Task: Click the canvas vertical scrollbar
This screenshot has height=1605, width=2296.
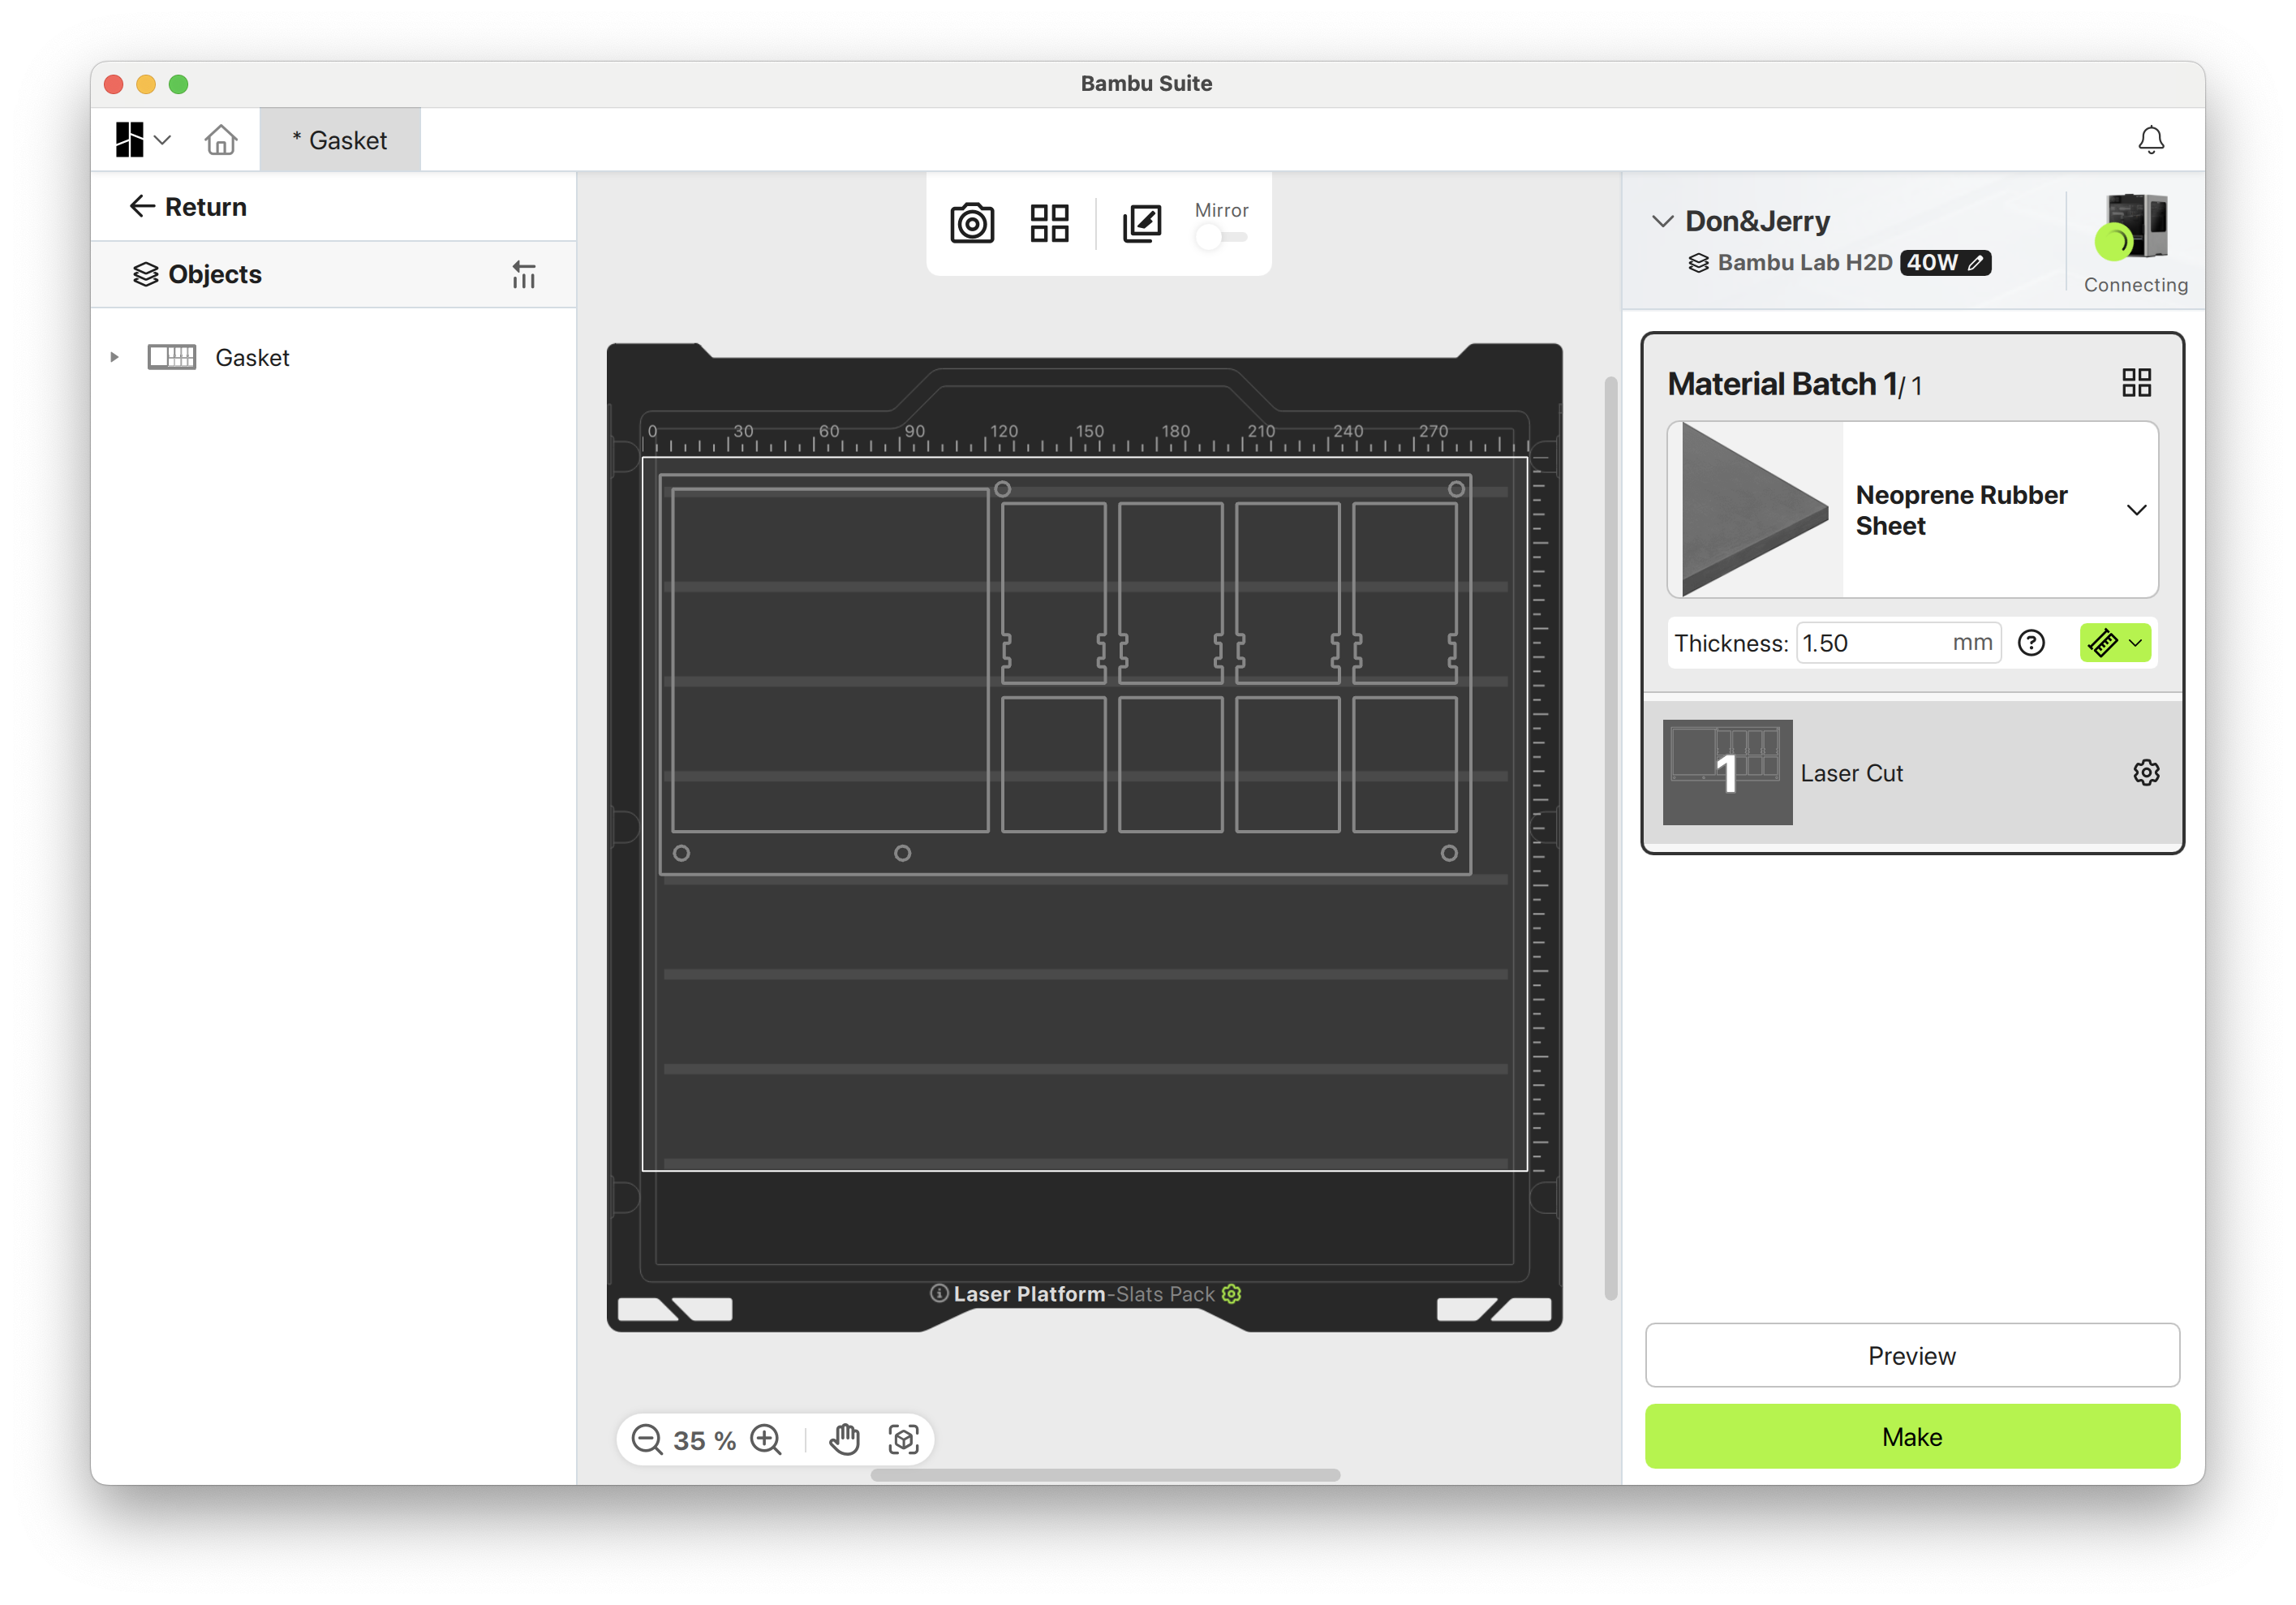Action: pos(1610,838)
